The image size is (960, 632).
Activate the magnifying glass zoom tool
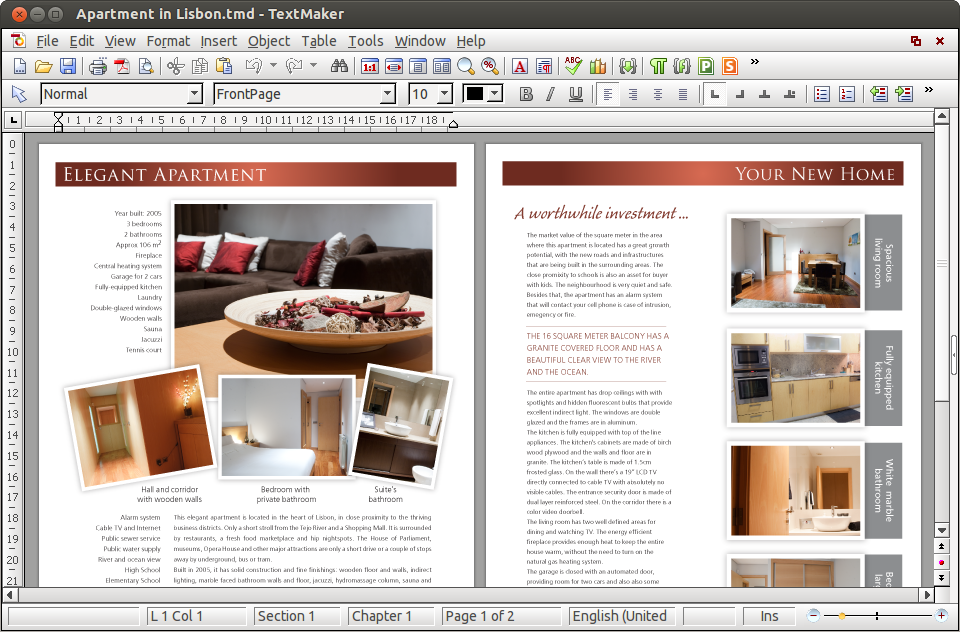click(x=466, y=66)
